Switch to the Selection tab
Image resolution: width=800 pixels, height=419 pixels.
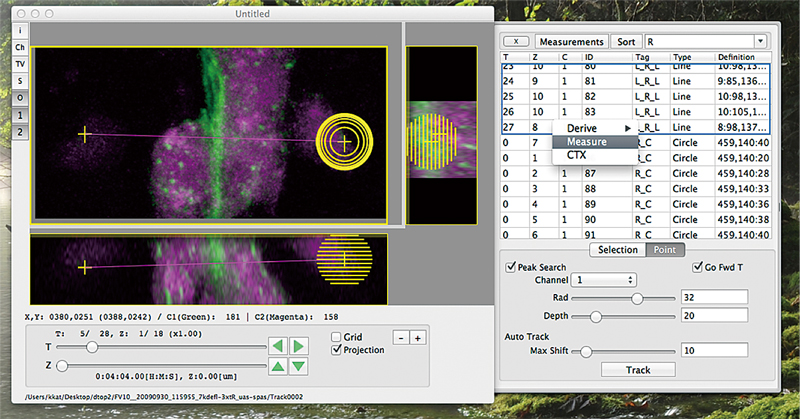617,249
